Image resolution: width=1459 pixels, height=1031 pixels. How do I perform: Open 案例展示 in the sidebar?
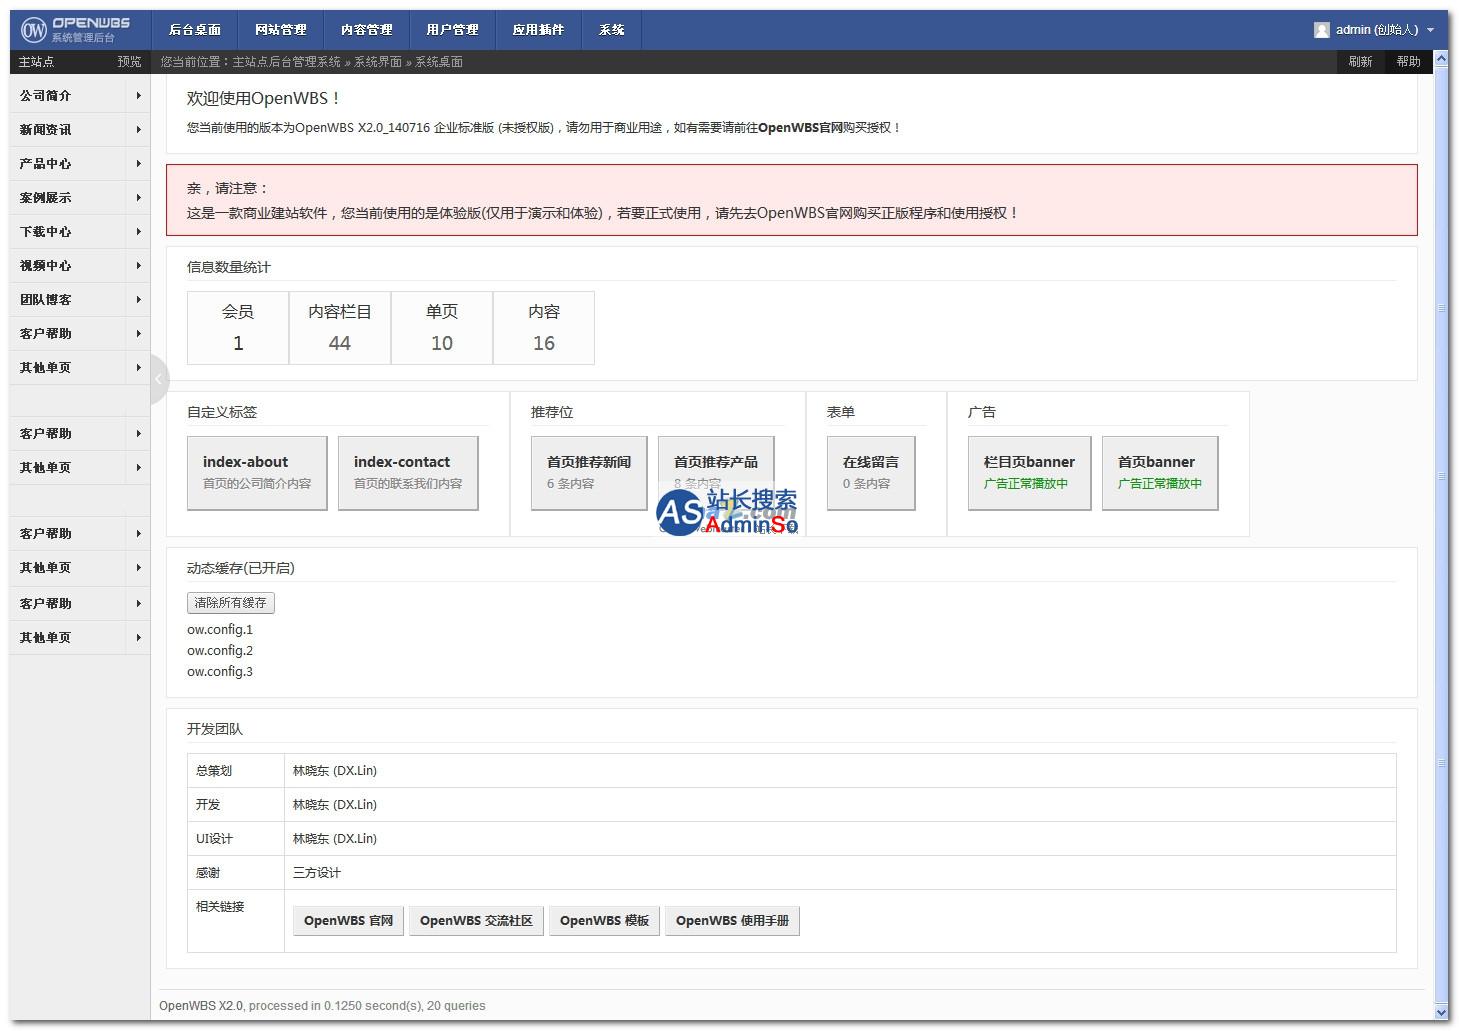coord(46,198)
